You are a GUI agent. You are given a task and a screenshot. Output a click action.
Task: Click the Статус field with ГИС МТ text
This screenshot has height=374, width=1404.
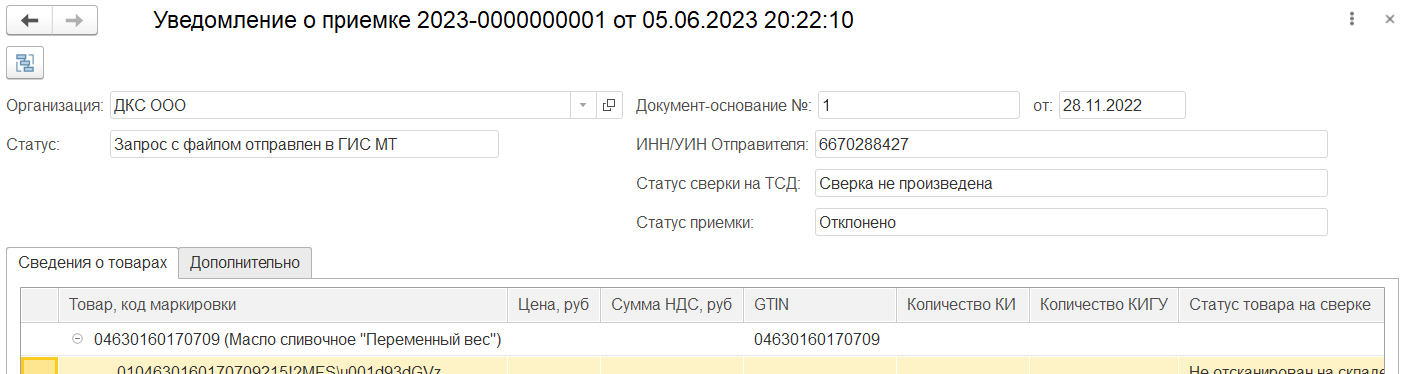pyautogui.click(x=304, y=144)
